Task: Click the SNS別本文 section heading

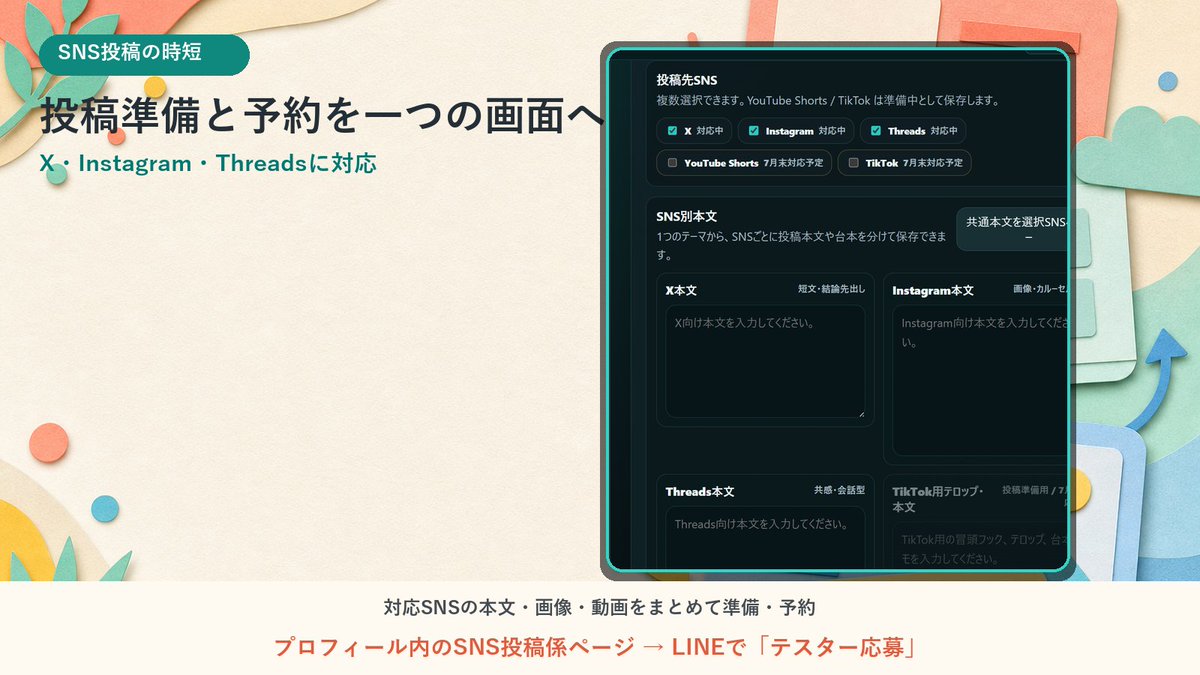Action: click(687, 216)
